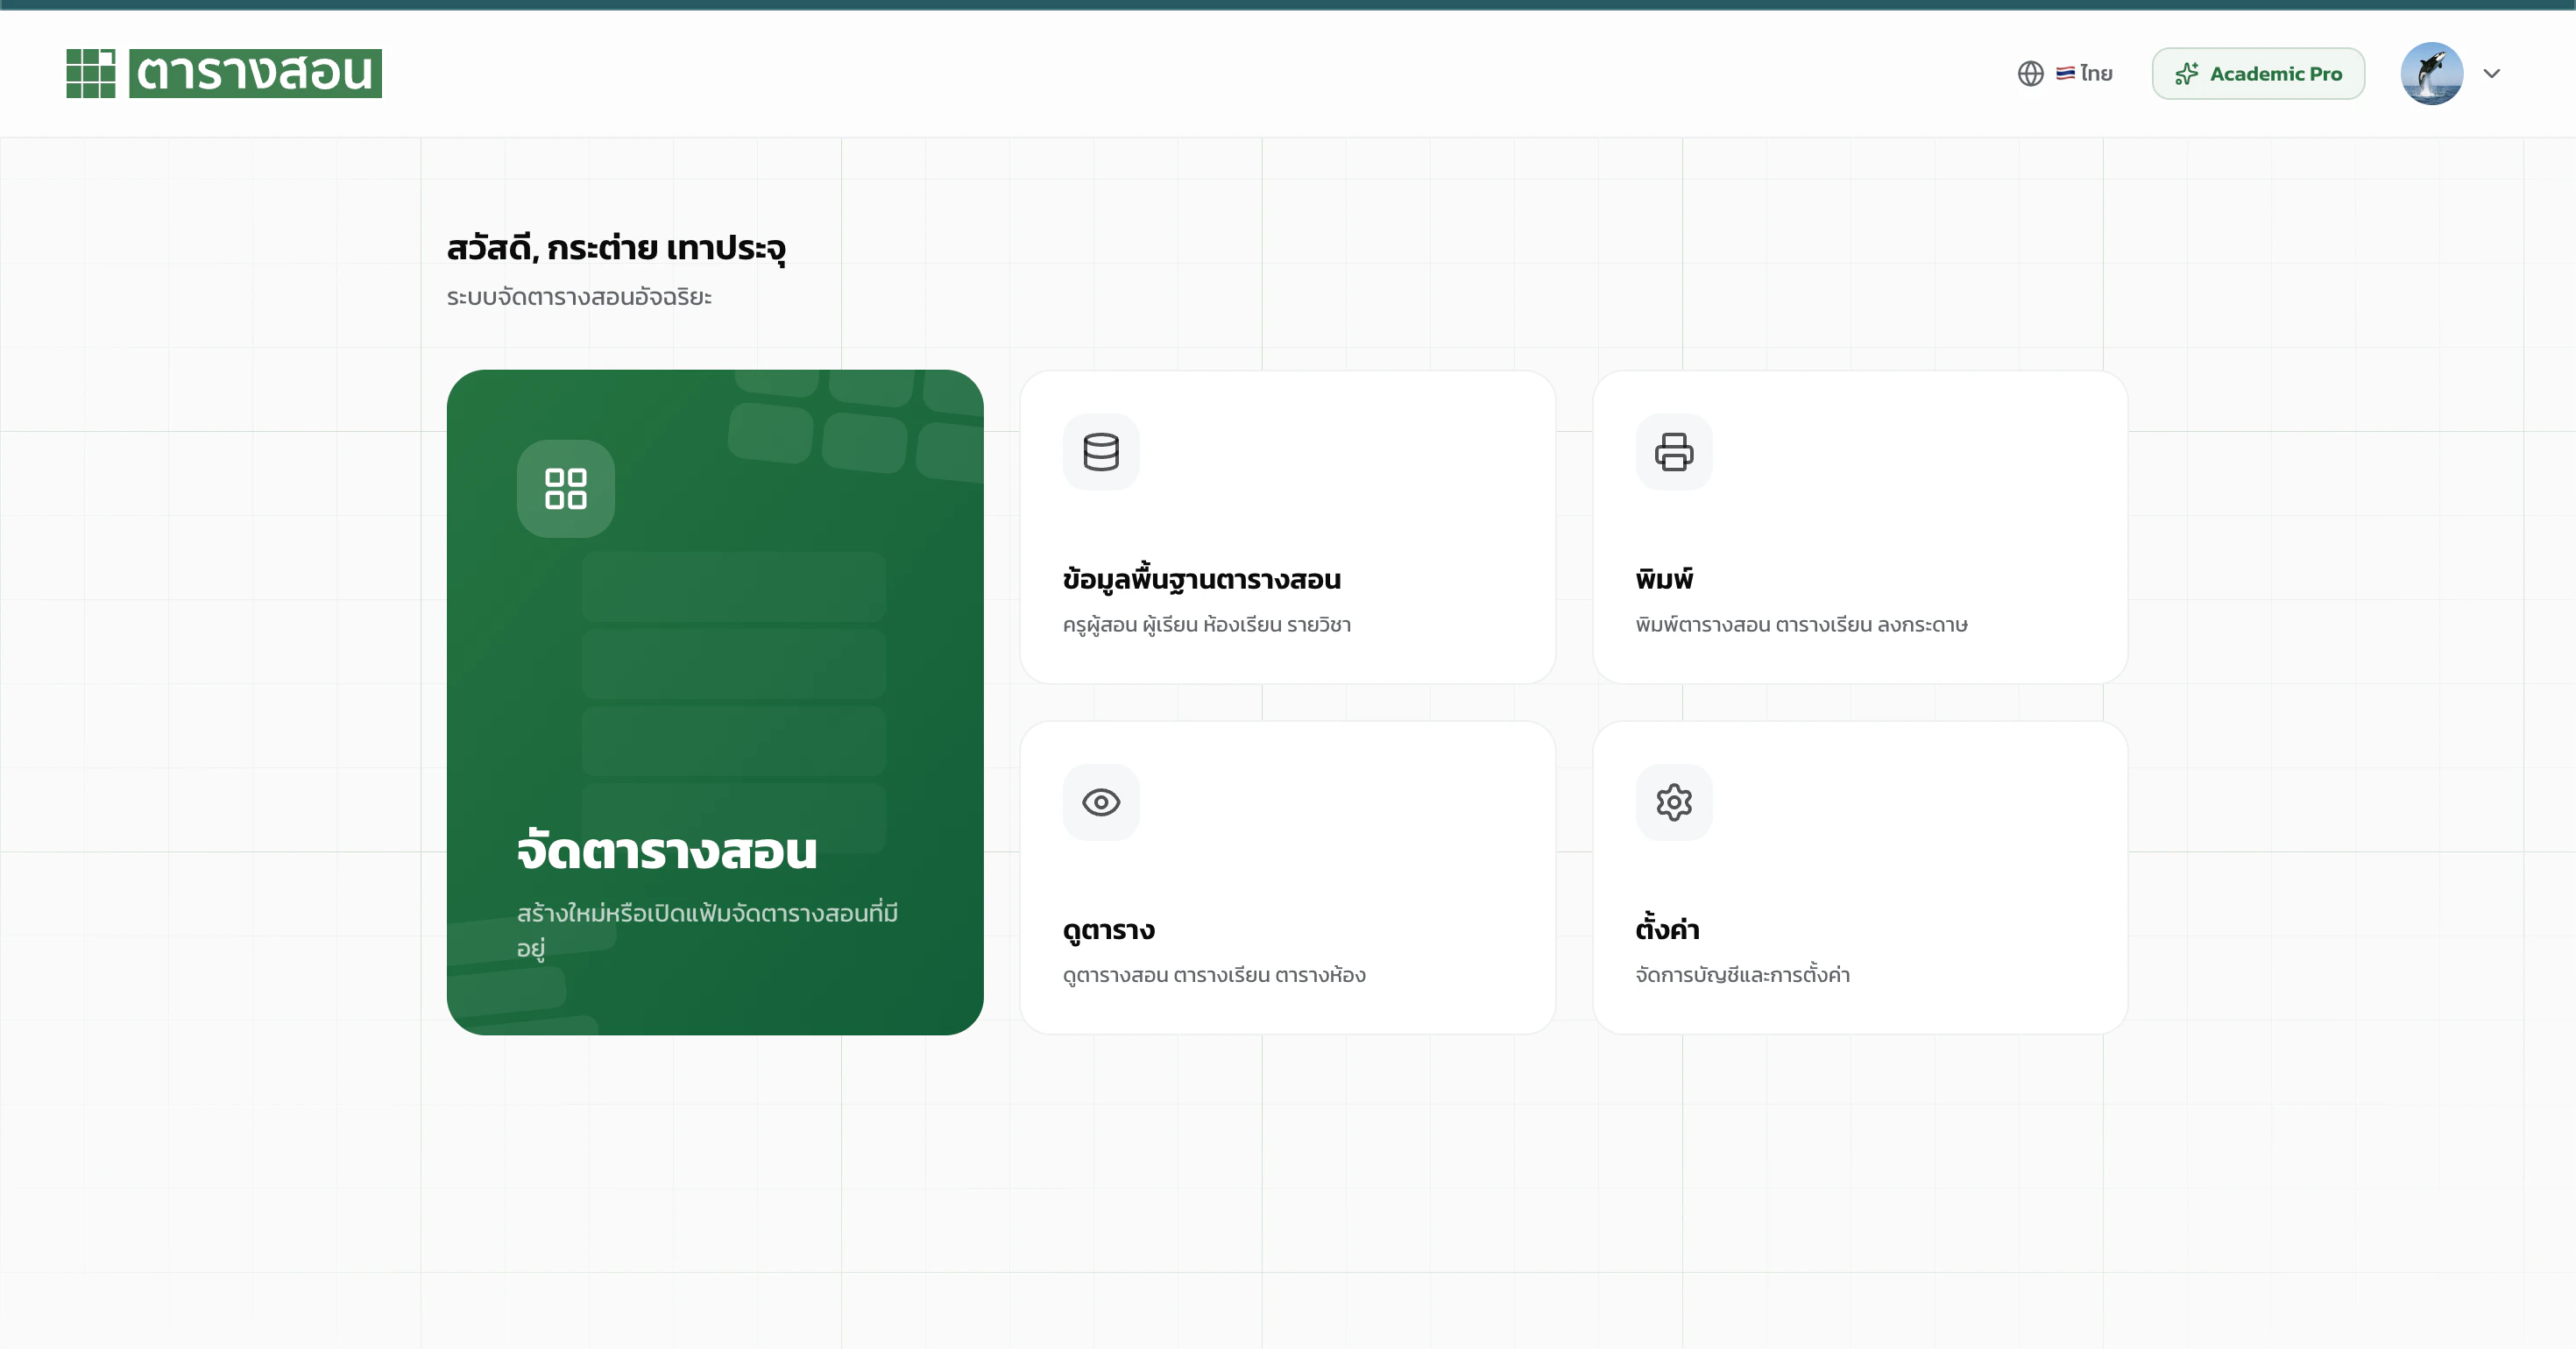Image resolution: width=2576 pixels, height=1349 pixels.
Task: Expand the account menu with the down chevron
Action: pyautogui.click(x=2492, y=73)
